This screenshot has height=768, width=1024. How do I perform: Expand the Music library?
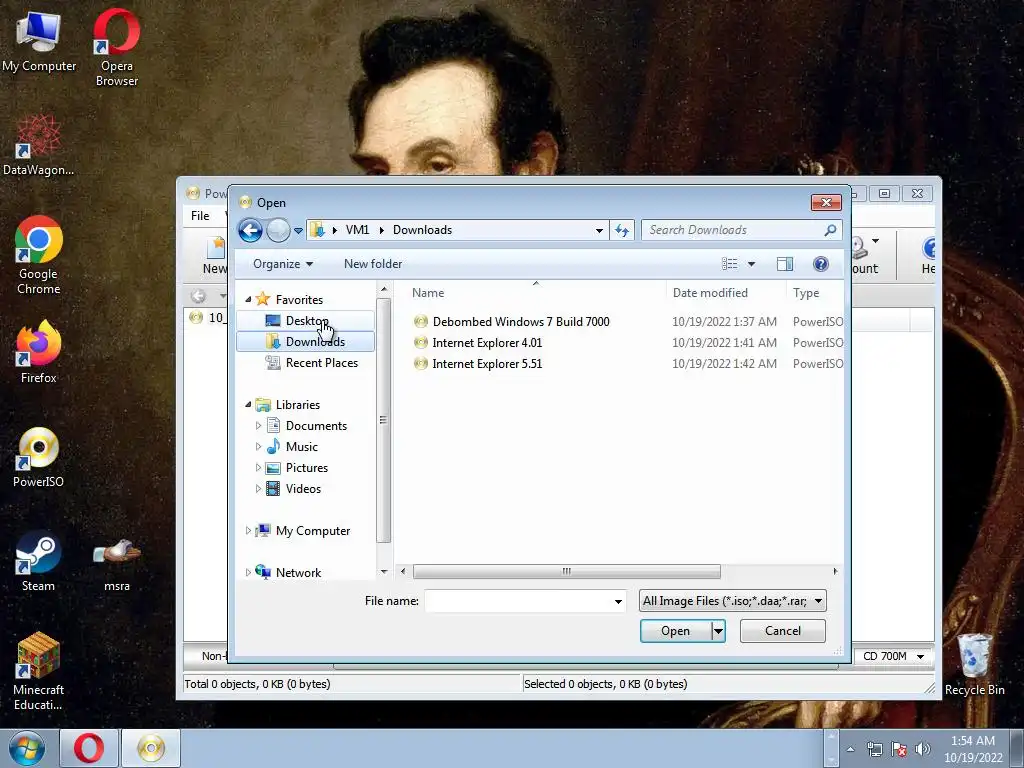coord(258,447)
